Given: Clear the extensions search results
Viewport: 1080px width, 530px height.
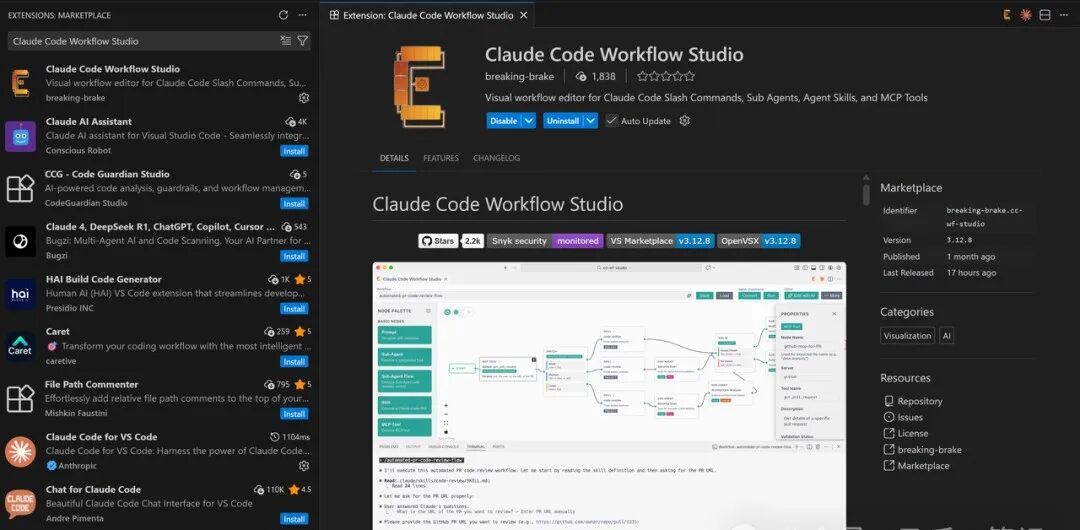Looking at the screenshot, I should click(286, 41).
